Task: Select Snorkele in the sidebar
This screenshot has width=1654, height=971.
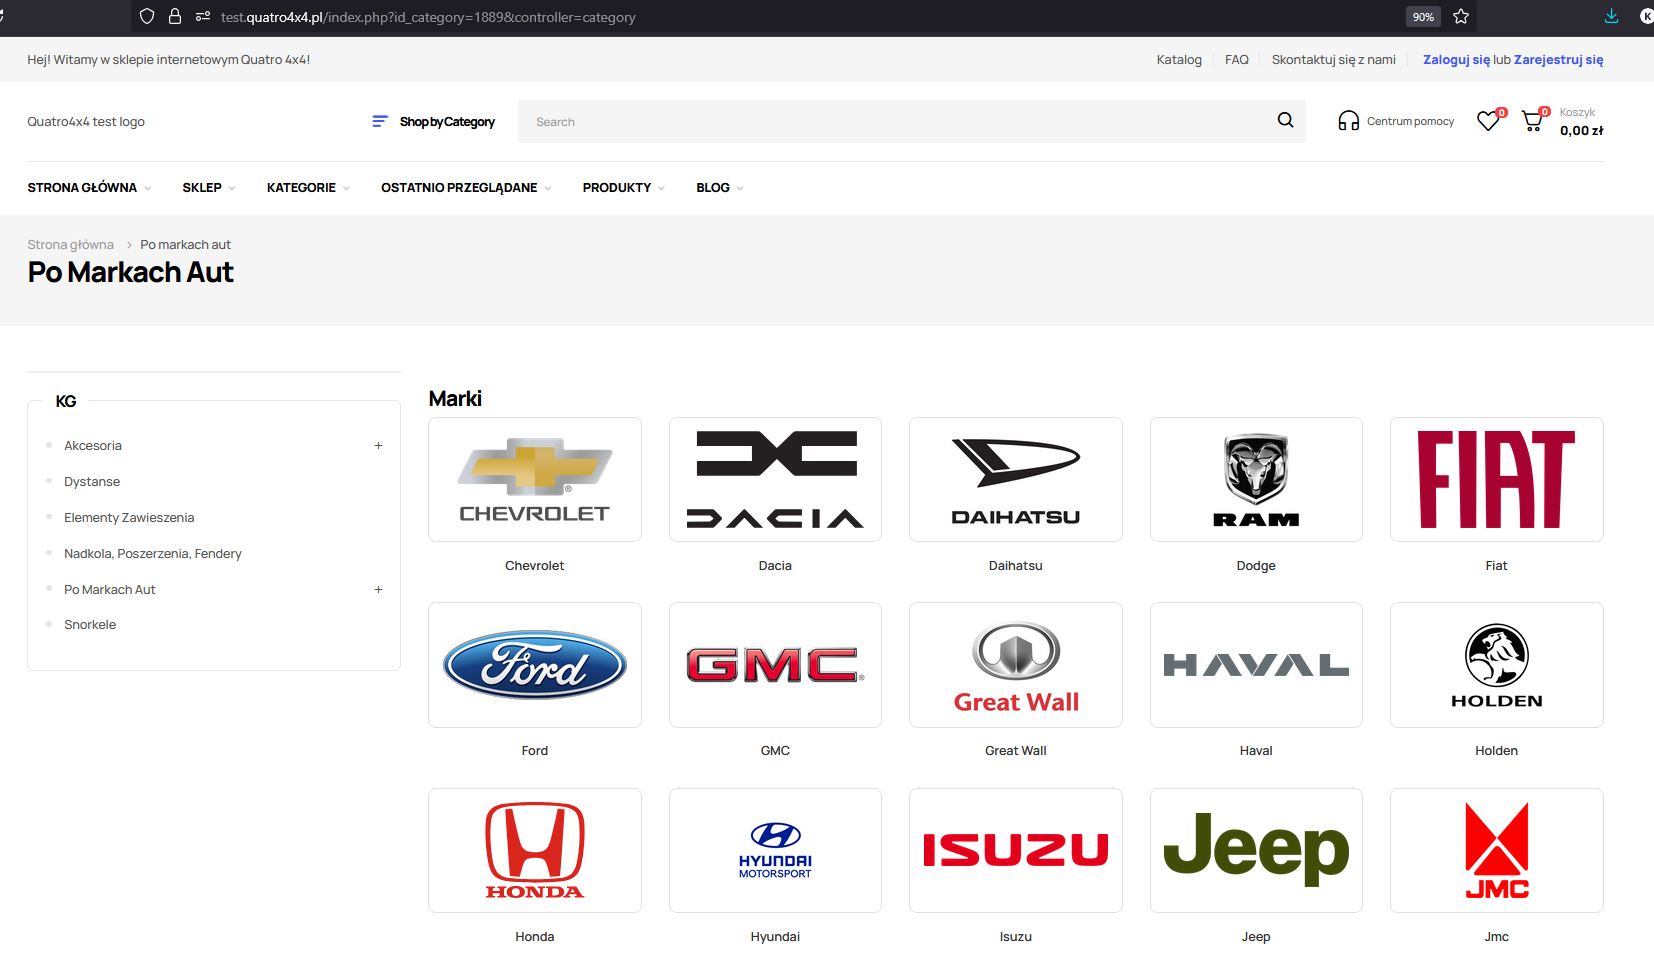Action: pos(90,624)
